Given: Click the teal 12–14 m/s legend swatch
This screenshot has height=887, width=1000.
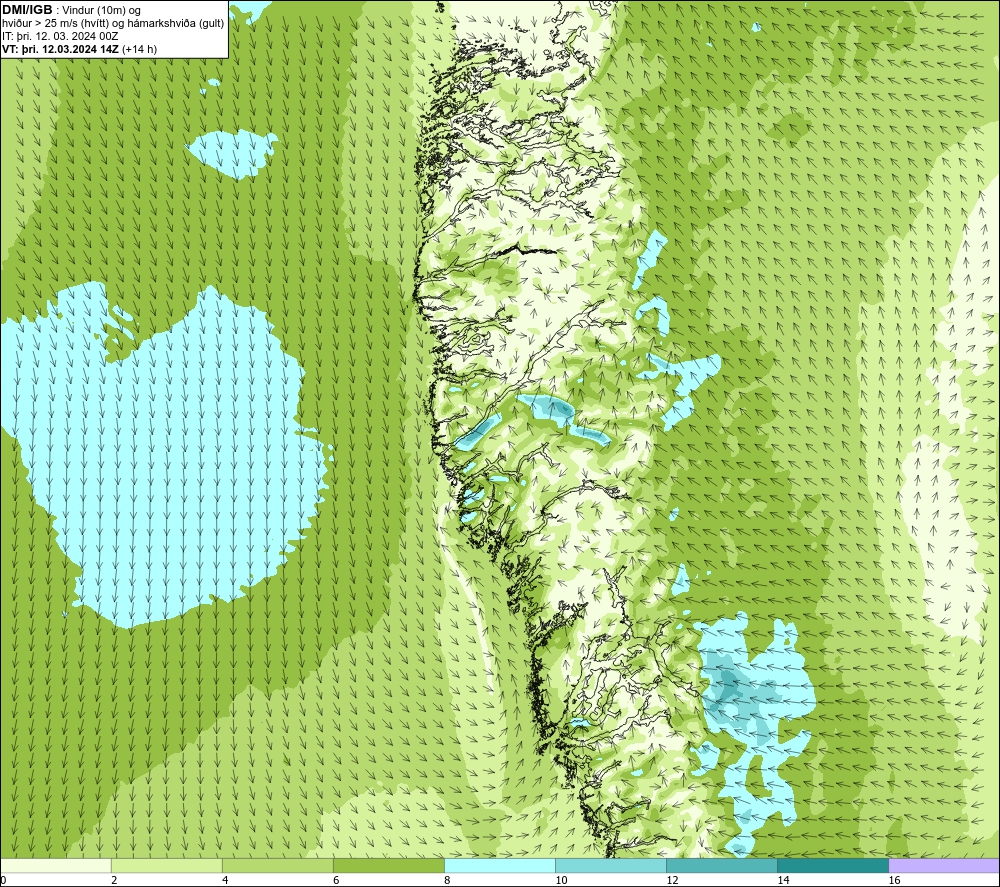Looking at the screenshot, I should click(x=721, y=865).
